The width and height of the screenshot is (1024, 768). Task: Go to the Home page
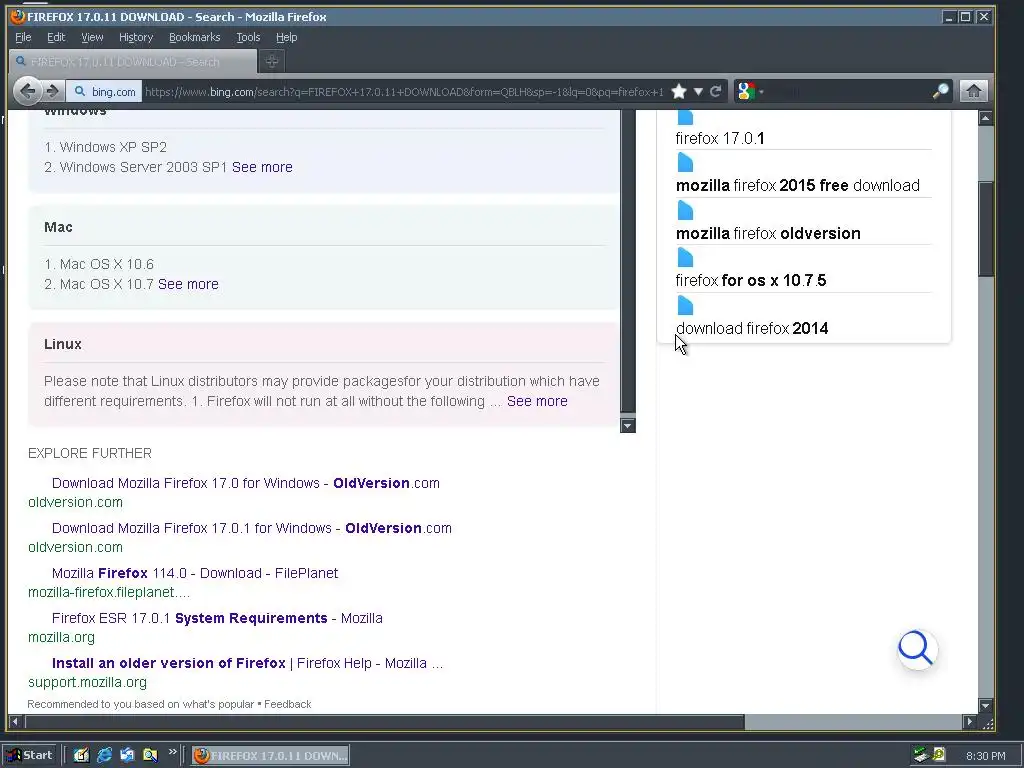974,91
